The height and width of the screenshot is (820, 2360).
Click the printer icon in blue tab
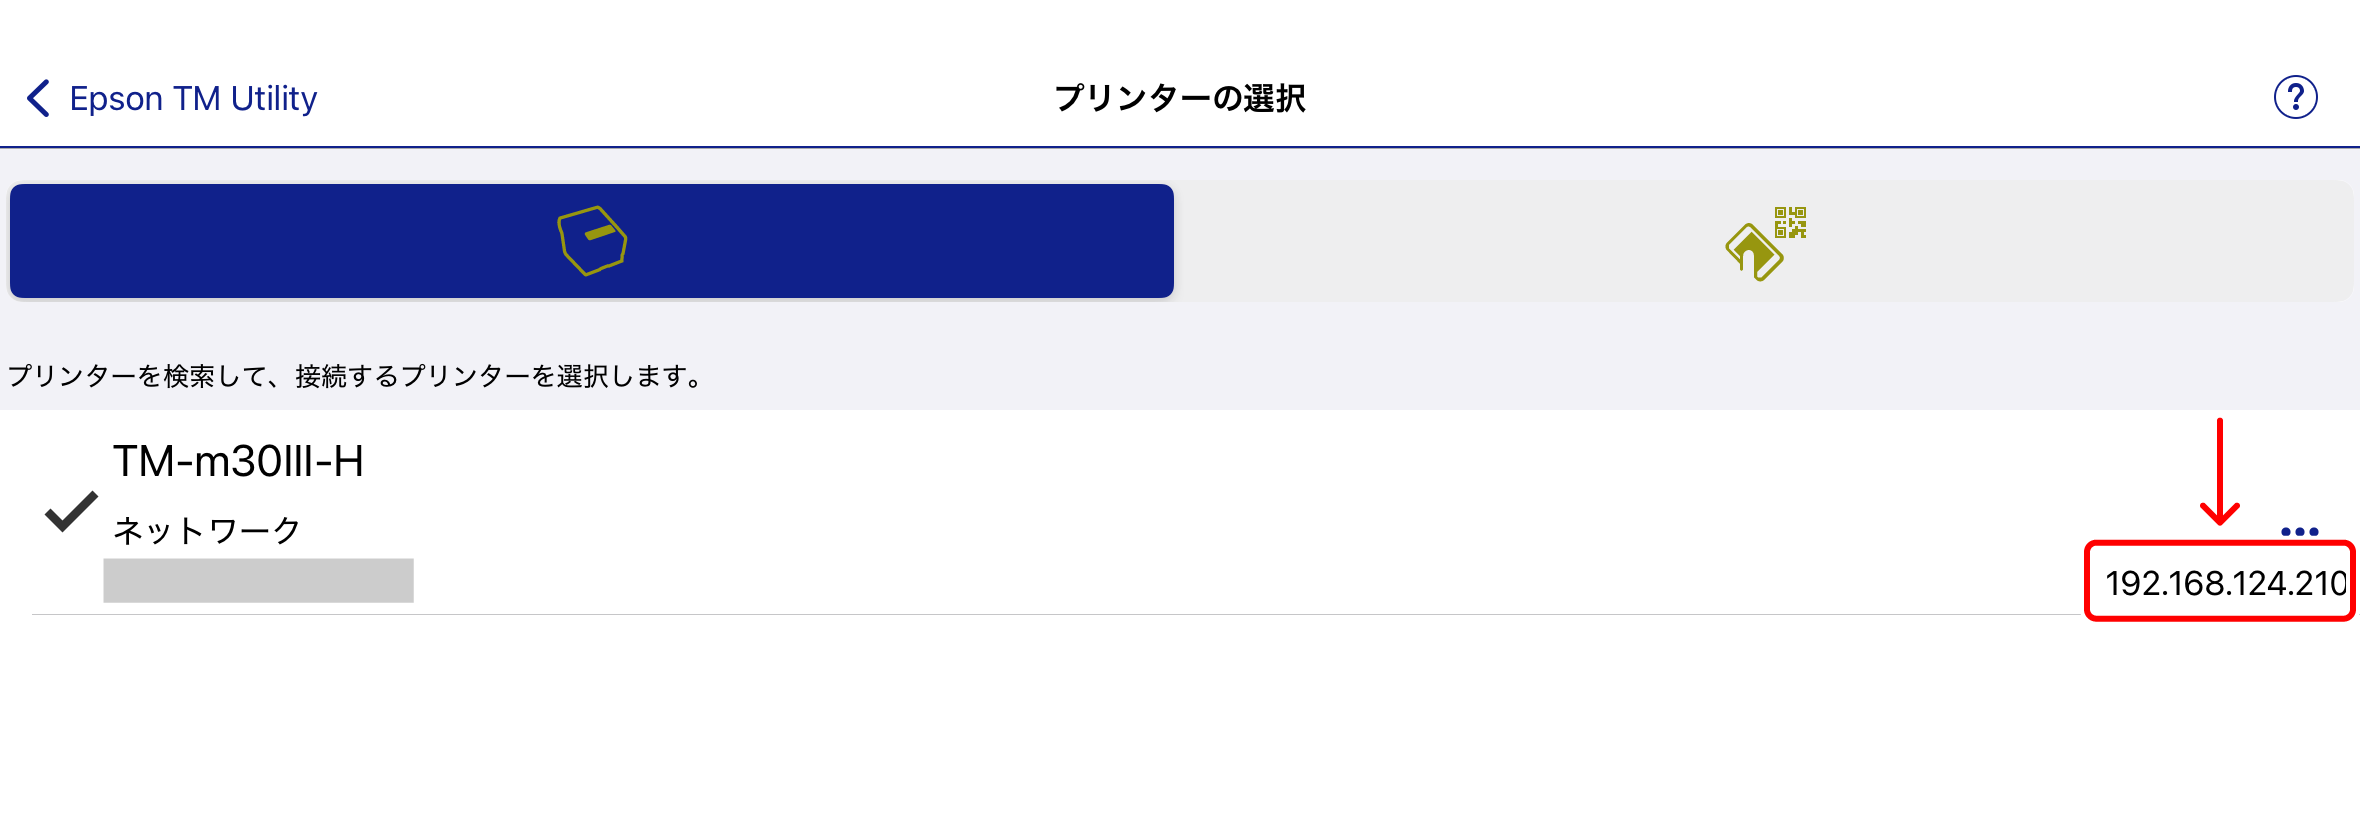pos(592,241)
